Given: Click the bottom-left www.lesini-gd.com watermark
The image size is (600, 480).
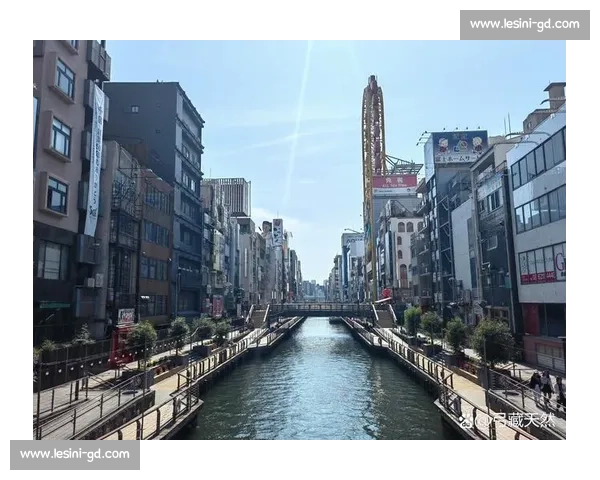Looking at the screenshot, I should (x=75, y=455).
